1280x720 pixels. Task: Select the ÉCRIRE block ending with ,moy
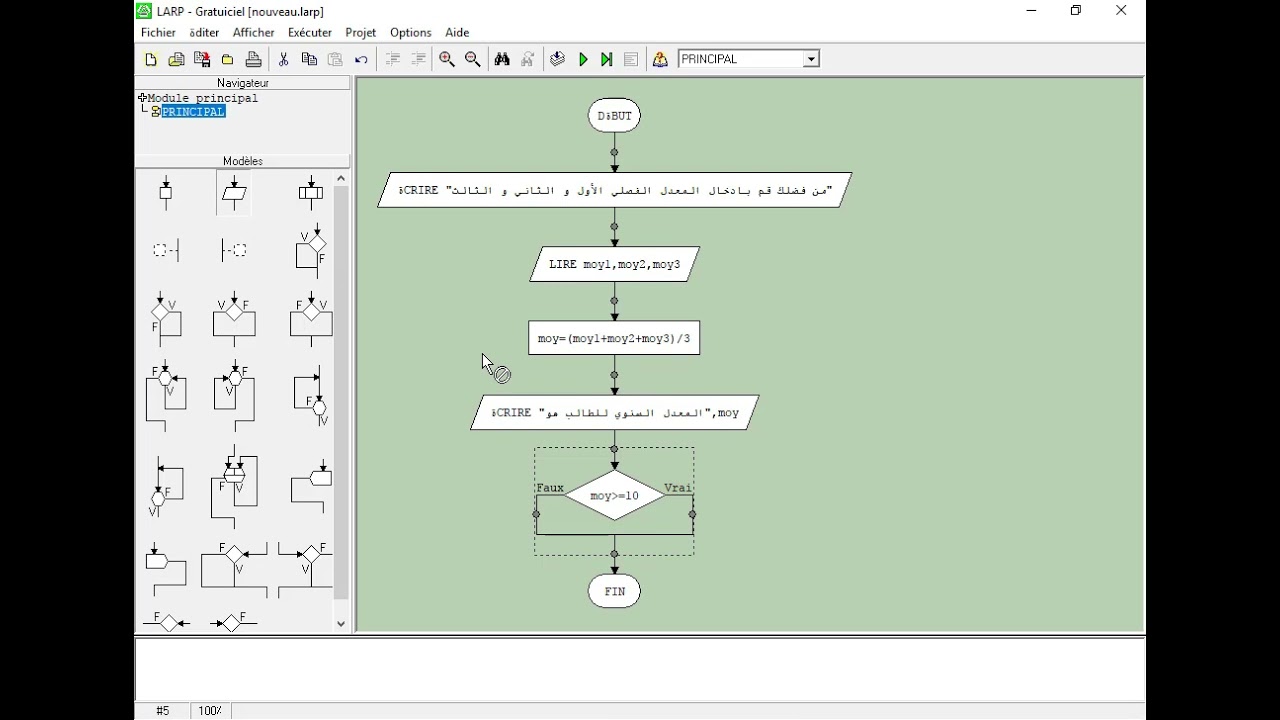(614, 412)
